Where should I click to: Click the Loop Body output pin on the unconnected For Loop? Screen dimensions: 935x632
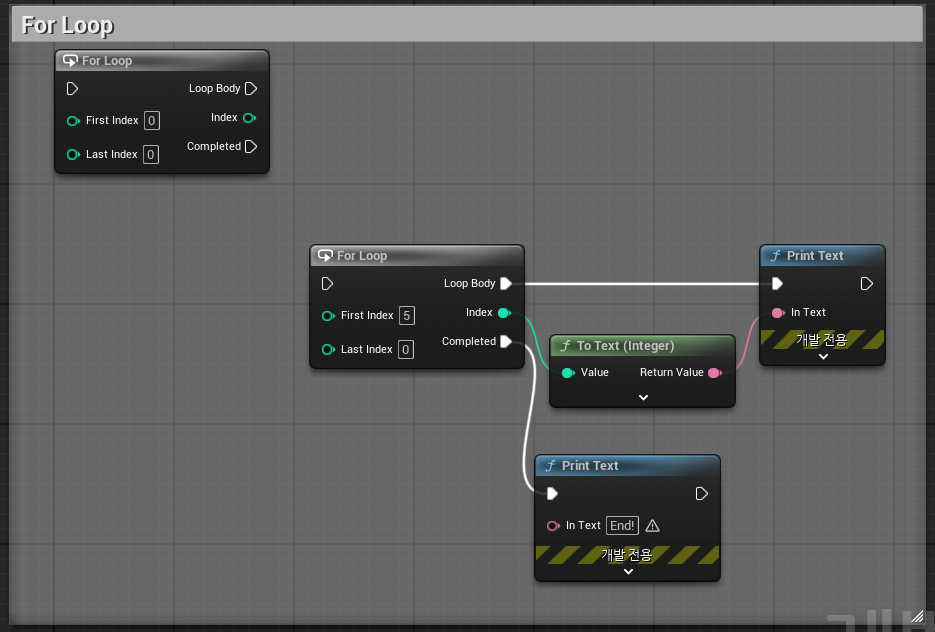[x=251, y=89]
